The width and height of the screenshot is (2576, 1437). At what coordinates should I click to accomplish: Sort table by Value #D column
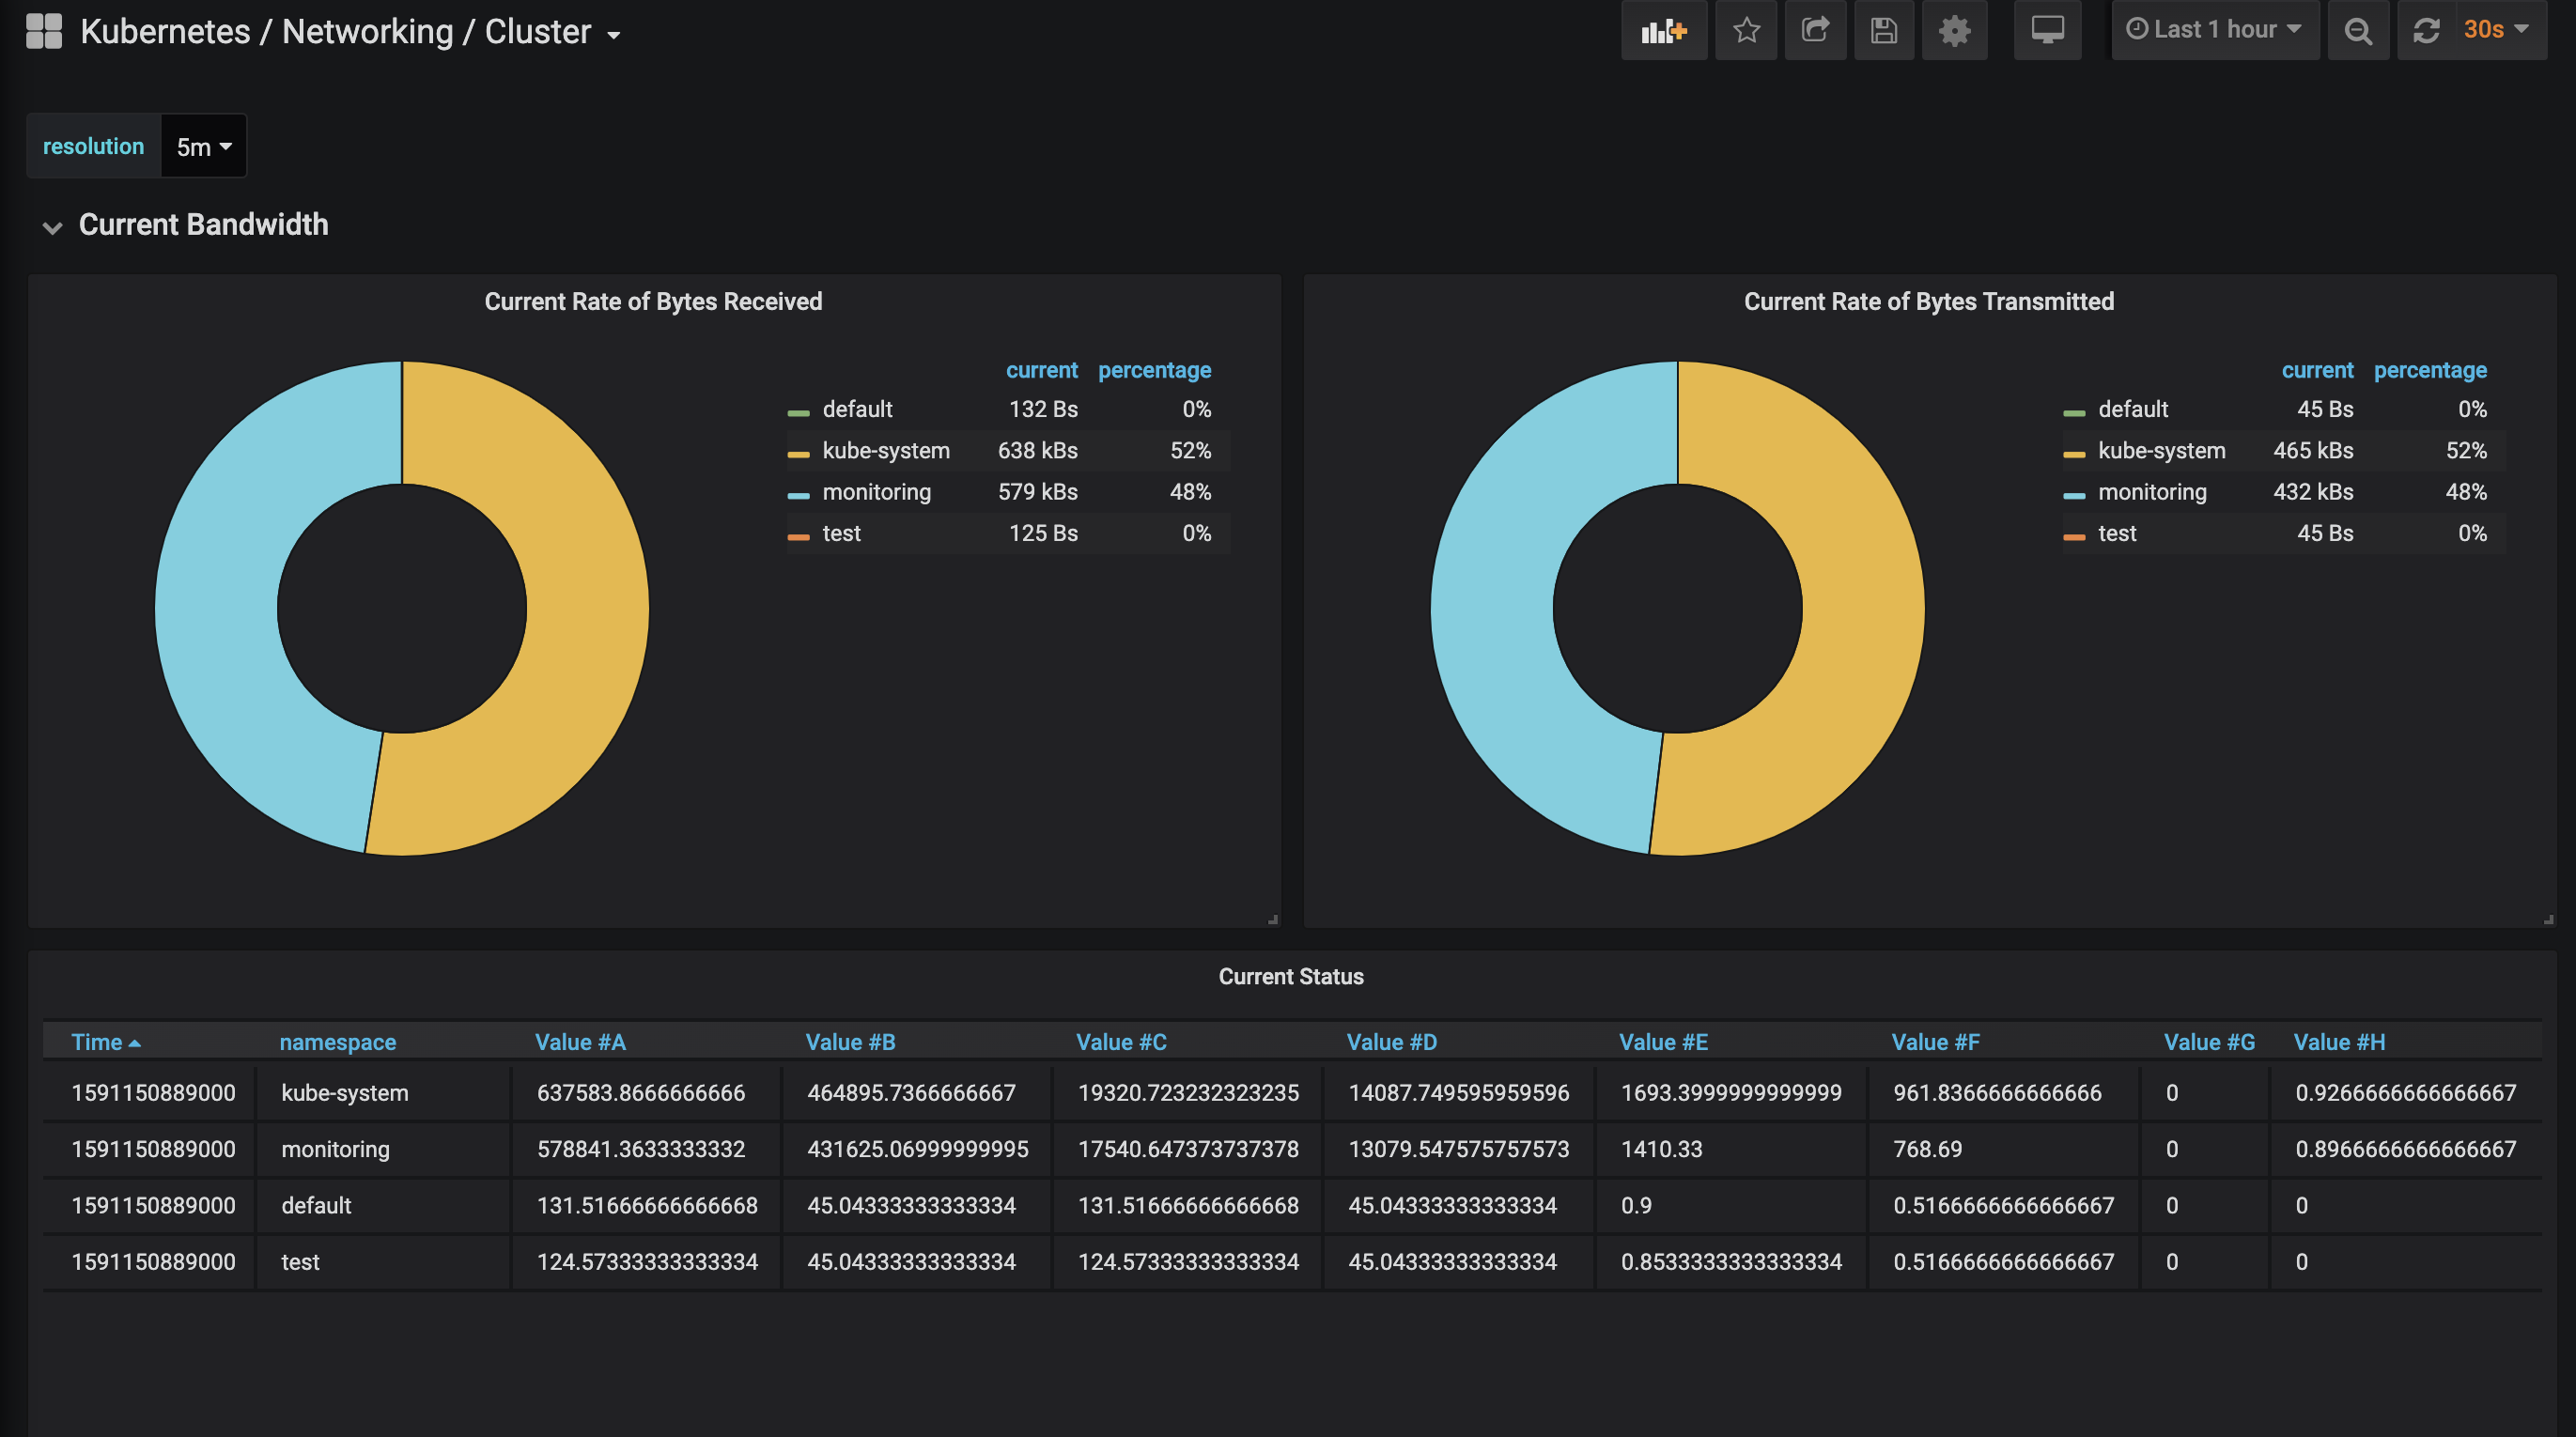click(1391, 1042)
